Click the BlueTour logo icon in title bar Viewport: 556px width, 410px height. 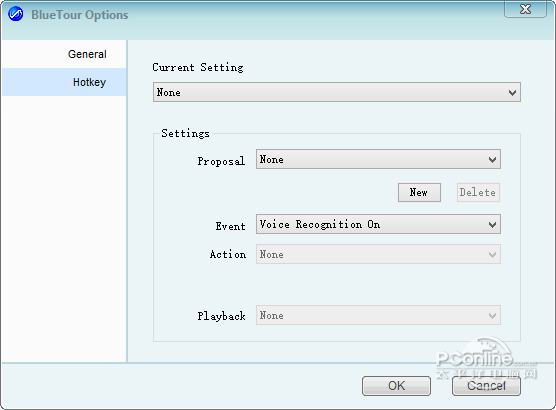(15, 14)
